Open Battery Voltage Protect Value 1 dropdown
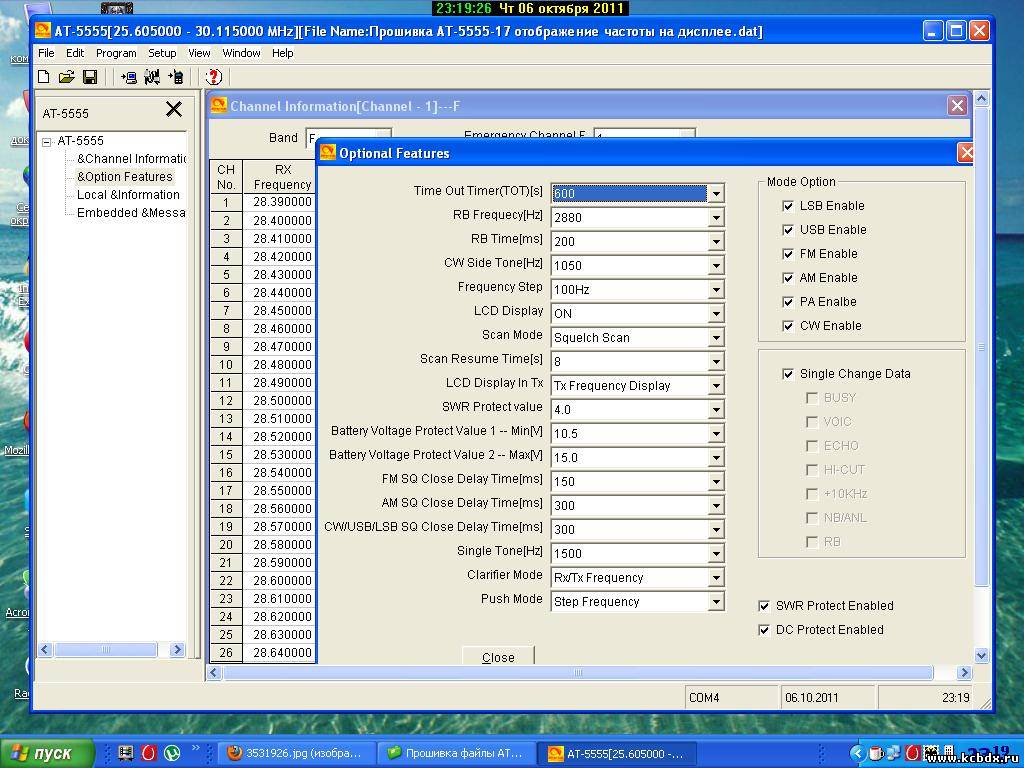1024x768 pixels. coord(716,434)
